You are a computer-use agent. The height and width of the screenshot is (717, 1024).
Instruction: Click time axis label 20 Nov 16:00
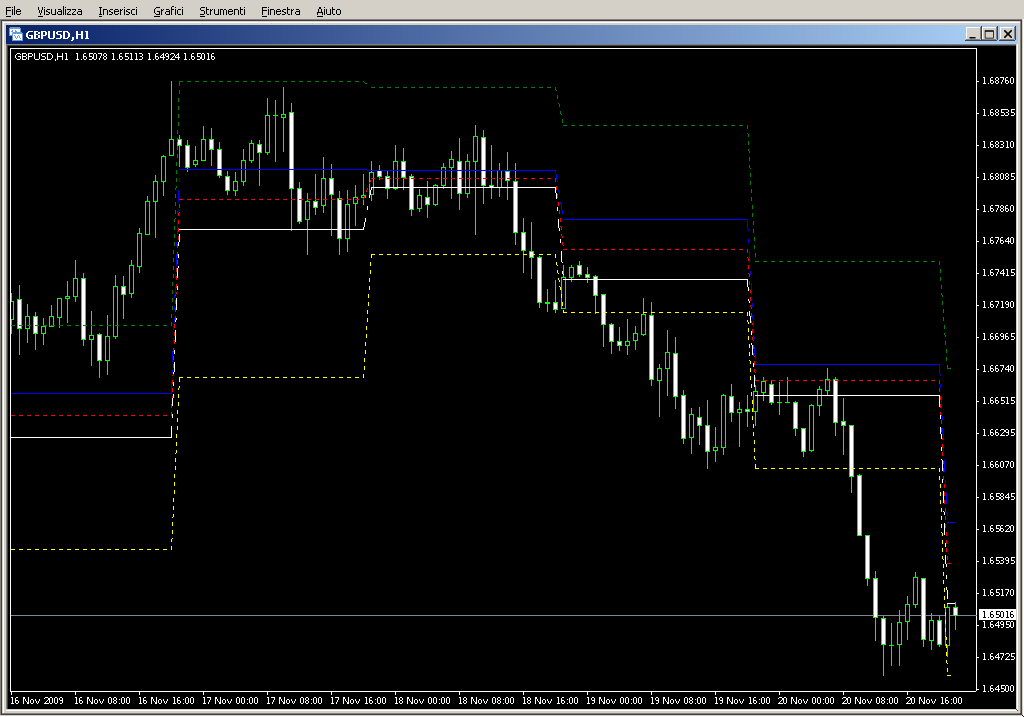tap(934, 701)
